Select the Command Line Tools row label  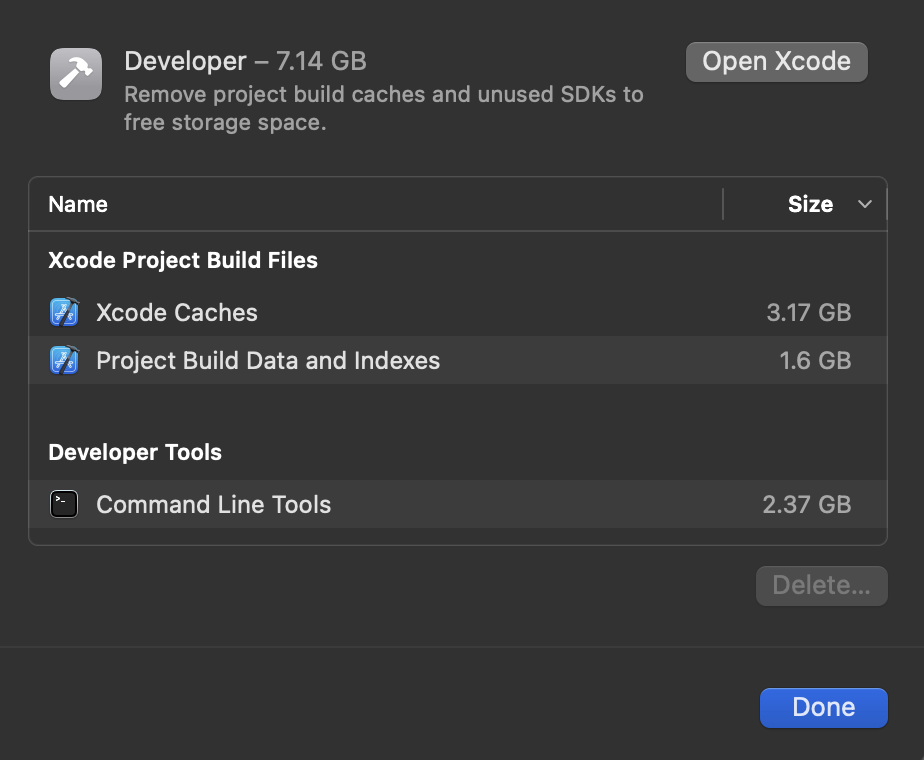coord(213,504)
